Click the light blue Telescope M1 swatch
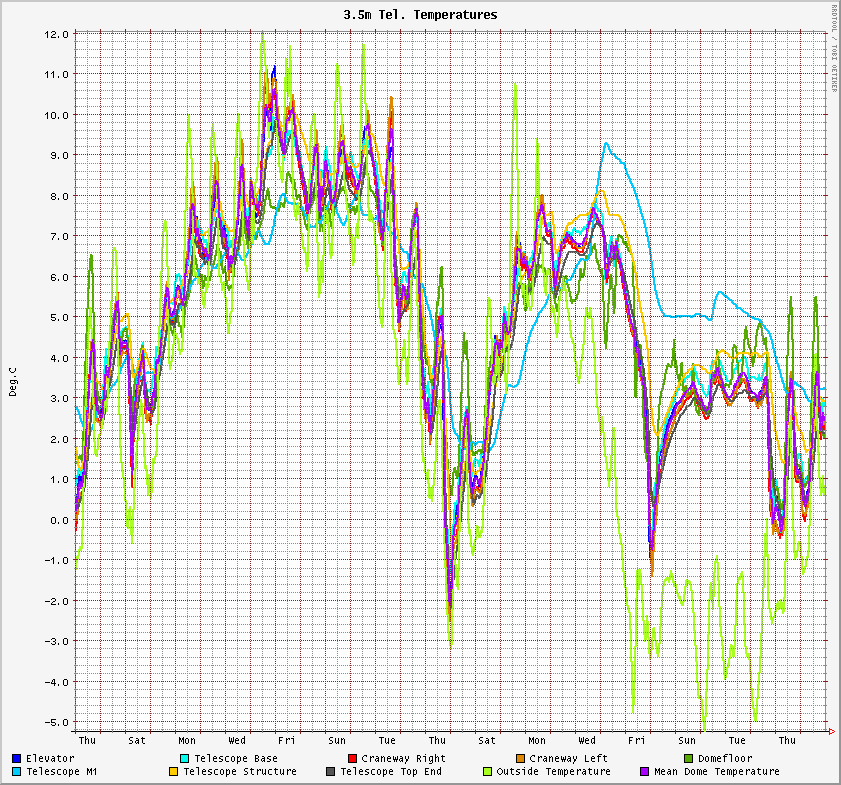The image size is (841, 785). 16,771
